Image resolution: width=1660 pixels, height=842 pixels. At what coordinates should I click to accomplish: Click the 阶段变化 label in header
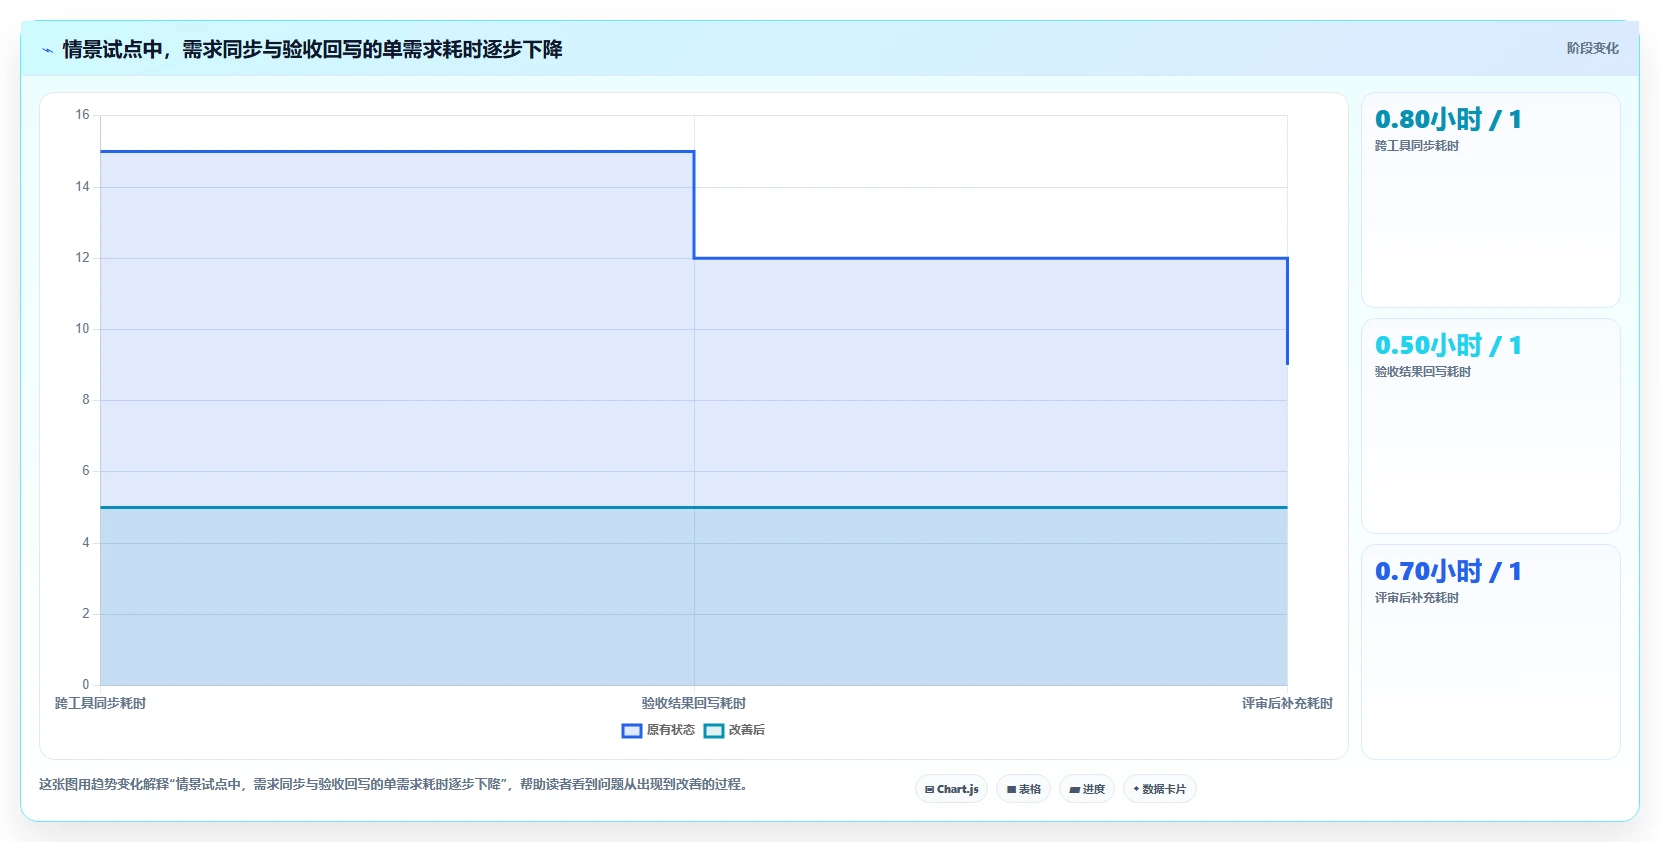[1592, 48]
